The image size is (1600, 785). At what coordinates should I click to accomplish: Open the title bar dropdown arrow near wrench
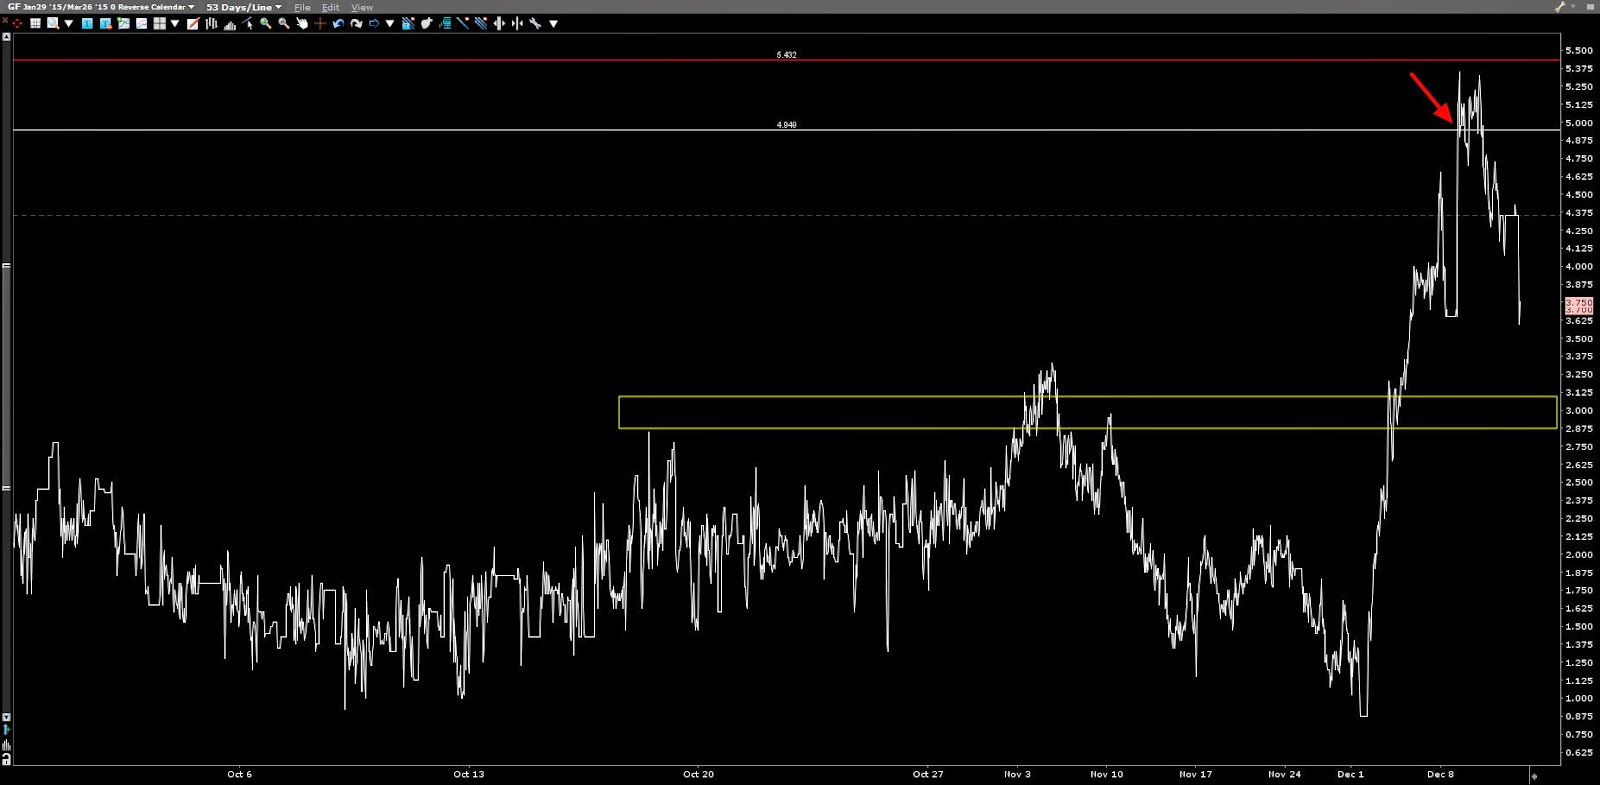click(x=1573, y=7)
